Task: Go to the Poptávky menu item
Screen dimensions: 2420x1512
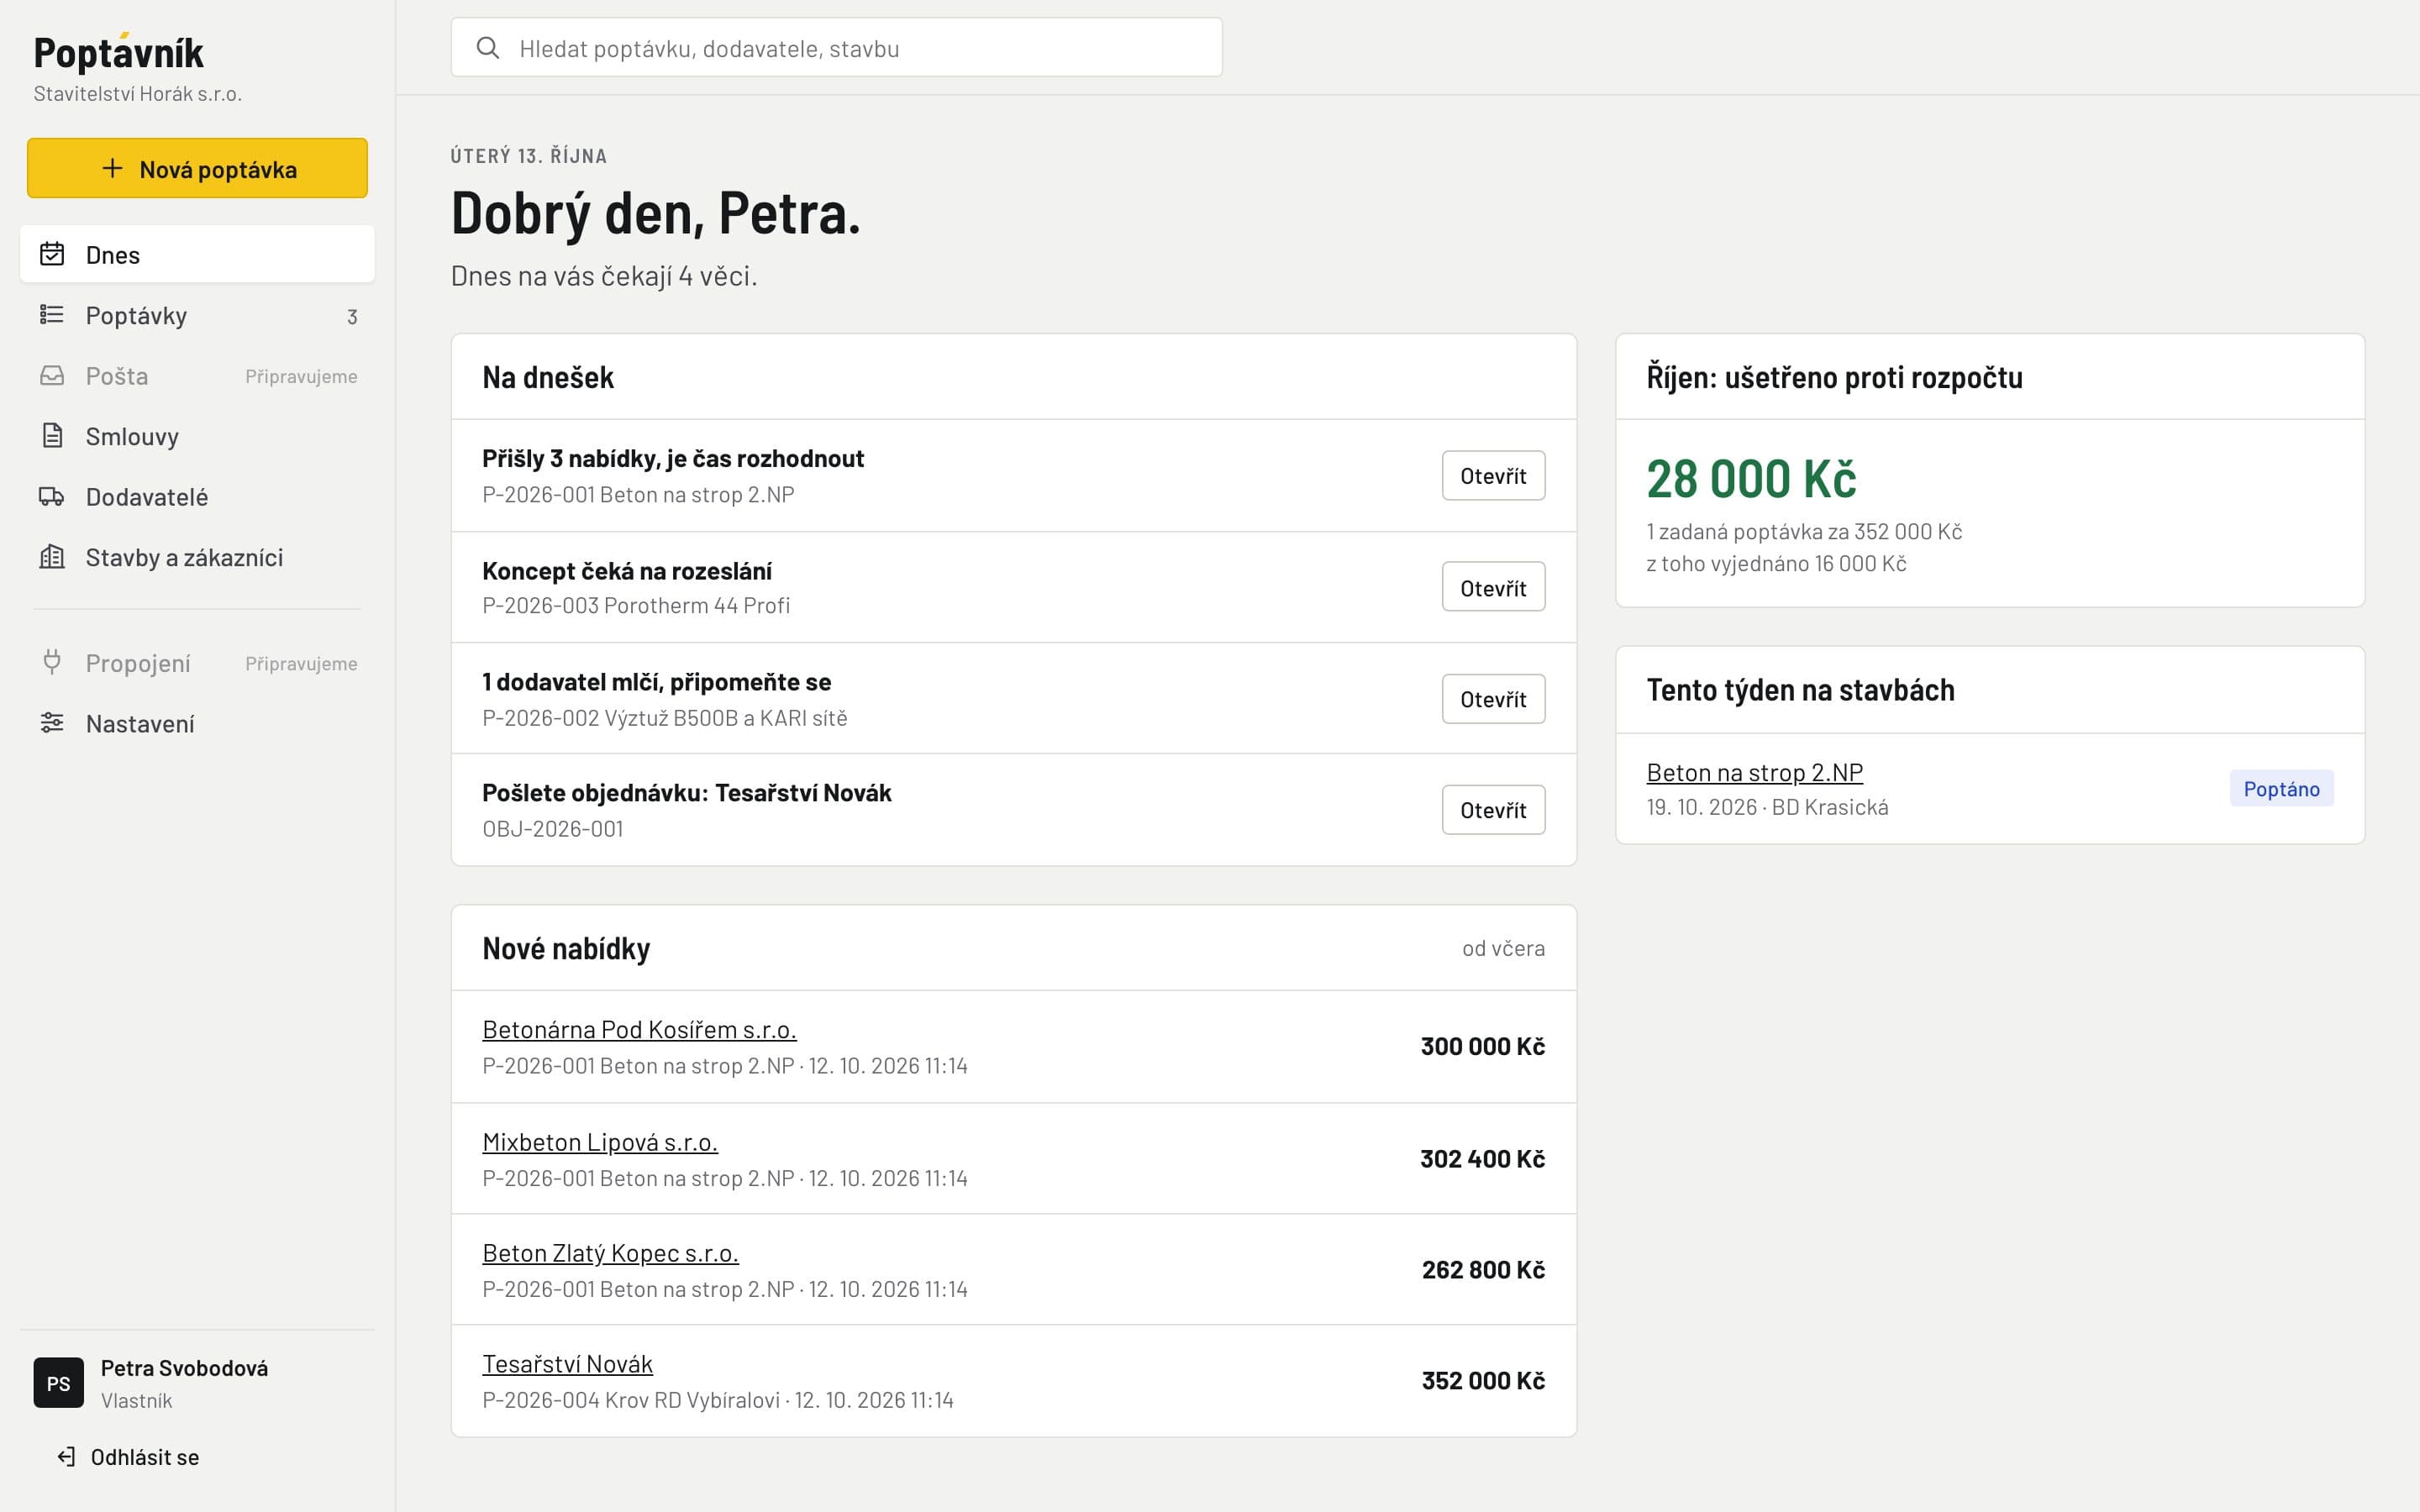Action: 197,315
